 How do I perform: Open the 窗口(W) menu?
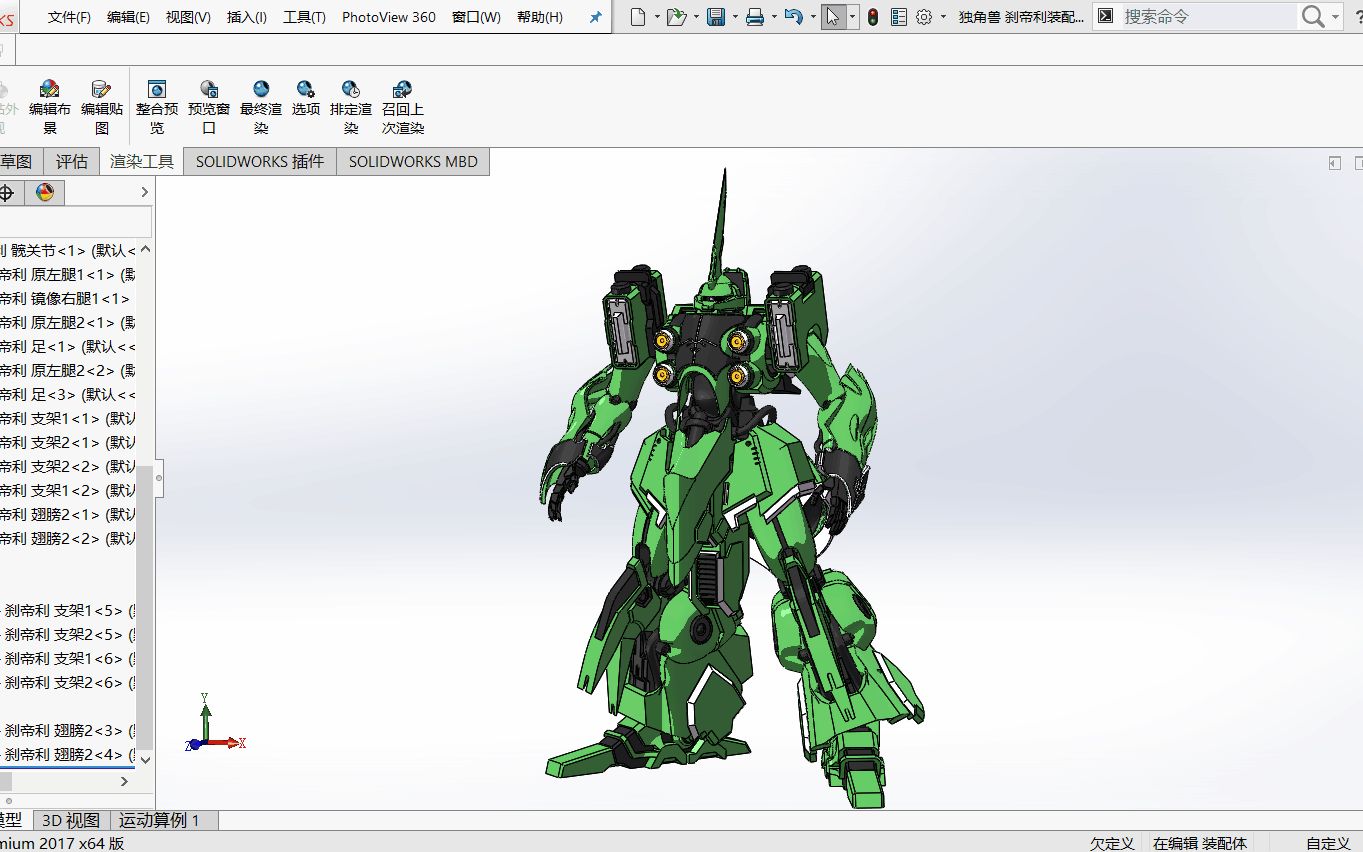point(476,17)
